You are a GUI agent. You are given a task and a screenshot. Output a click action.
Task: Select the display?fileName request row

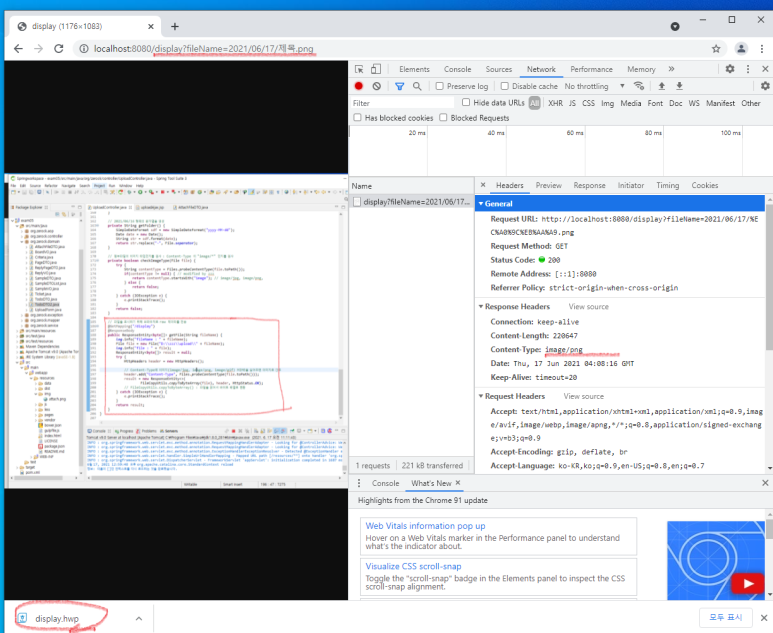point(411,202)
